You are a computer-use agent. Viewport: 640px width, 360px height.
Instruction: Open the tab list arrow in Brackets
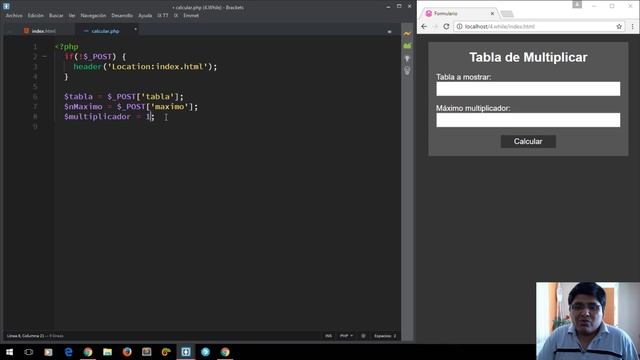tap(389, 31)
